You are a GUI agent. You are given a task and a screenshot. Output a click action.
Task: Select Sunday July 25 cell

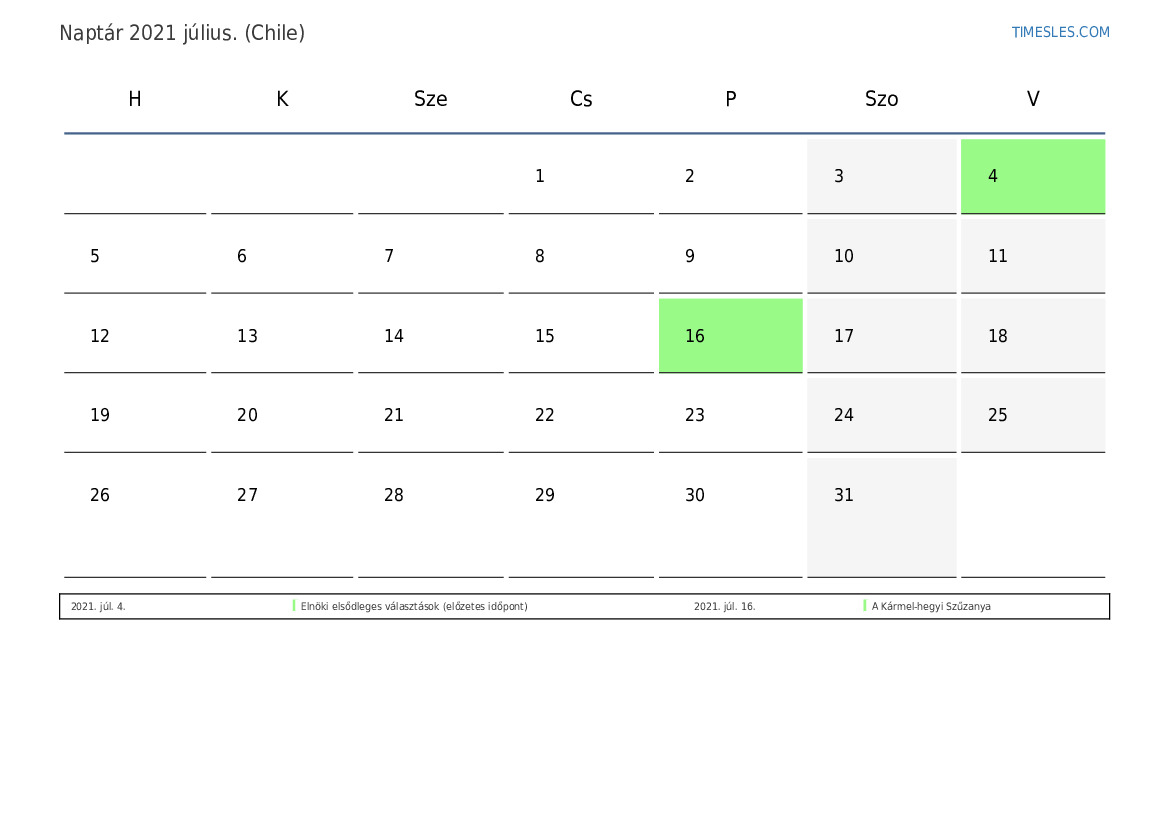[1032, 415]
